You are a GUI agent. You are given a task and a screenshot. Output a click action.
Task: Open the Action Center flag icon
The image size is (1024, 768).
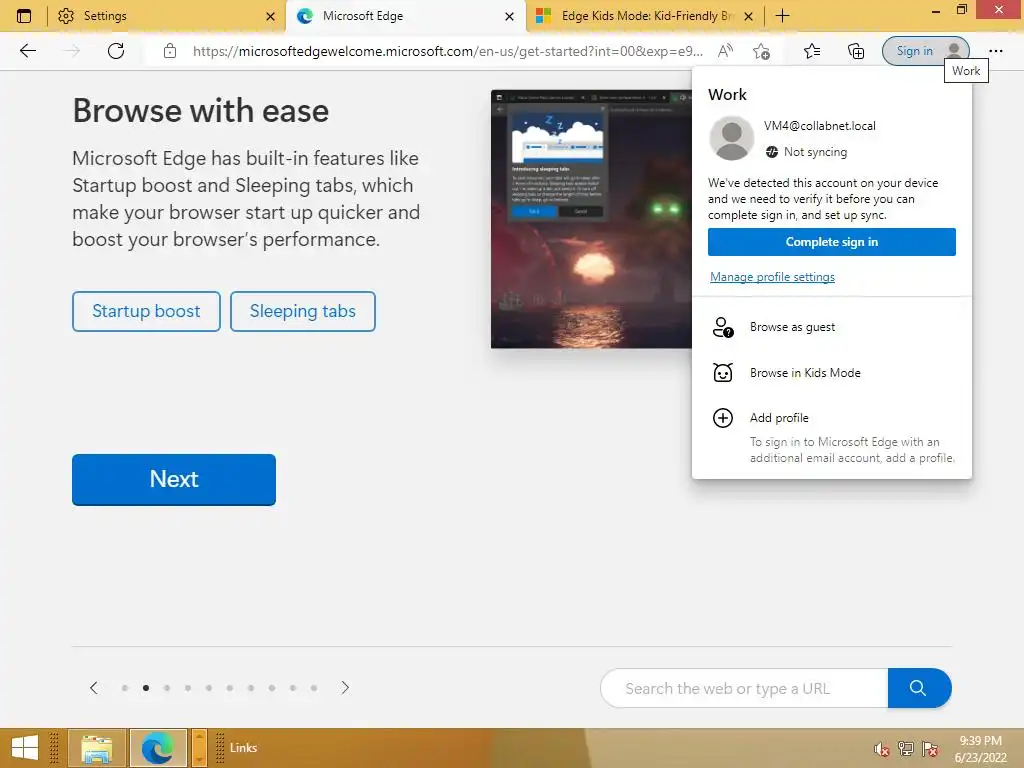point(930,748)
